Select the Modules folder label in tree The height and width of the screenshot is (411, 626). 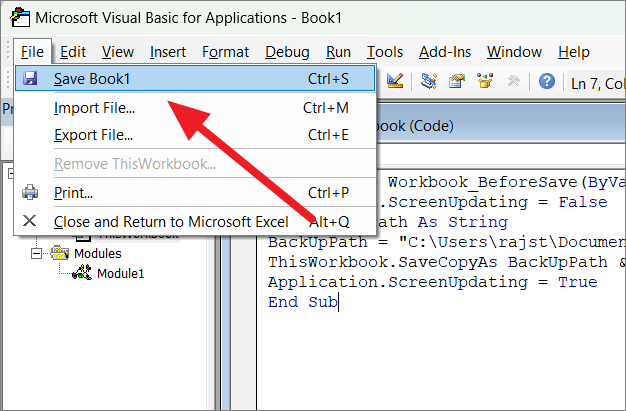[97, 253]
